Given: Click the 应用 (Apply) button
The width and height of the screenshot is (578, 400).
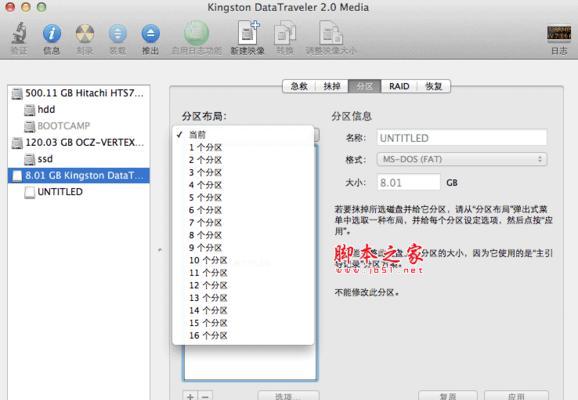Looking at the screenshot, I should [516, 396].
